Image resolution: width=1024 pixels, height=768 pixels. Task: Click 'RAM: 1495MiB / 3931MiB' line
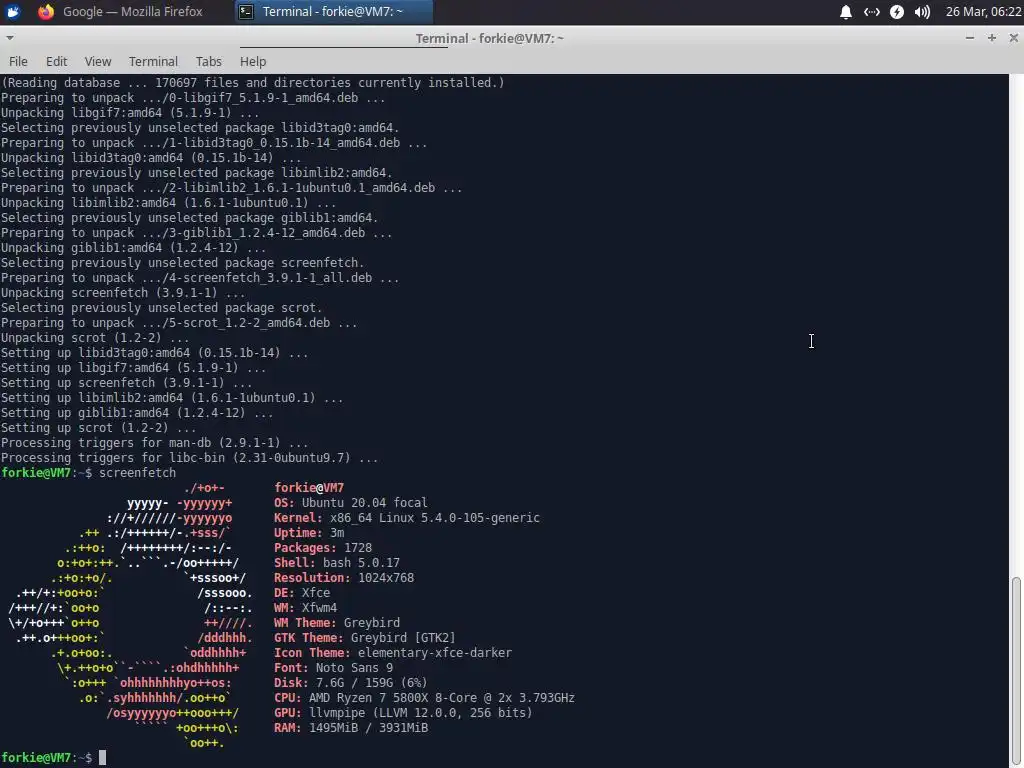pos(351,728)
